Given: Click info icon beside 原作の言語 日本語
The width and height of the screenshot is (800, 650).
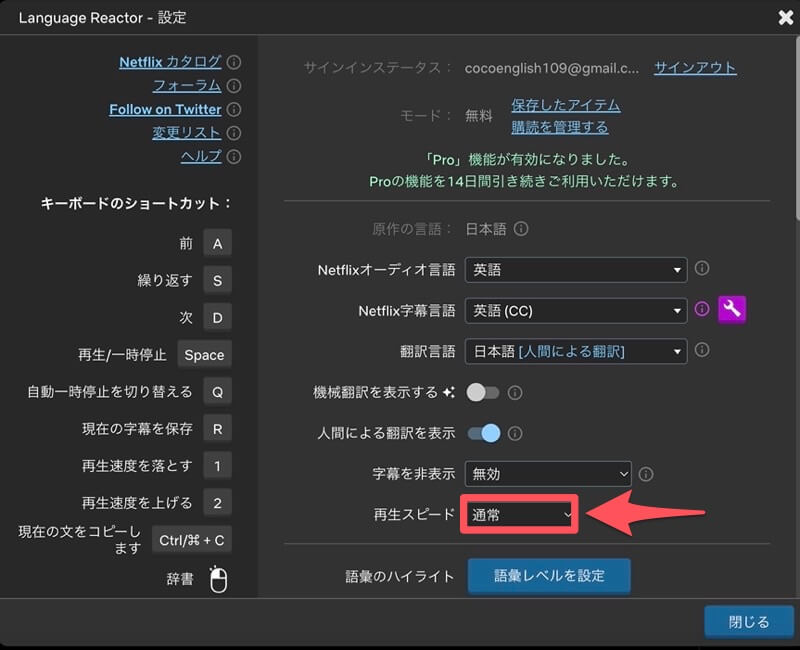Looking at the screenshot, I should point(521,229).
